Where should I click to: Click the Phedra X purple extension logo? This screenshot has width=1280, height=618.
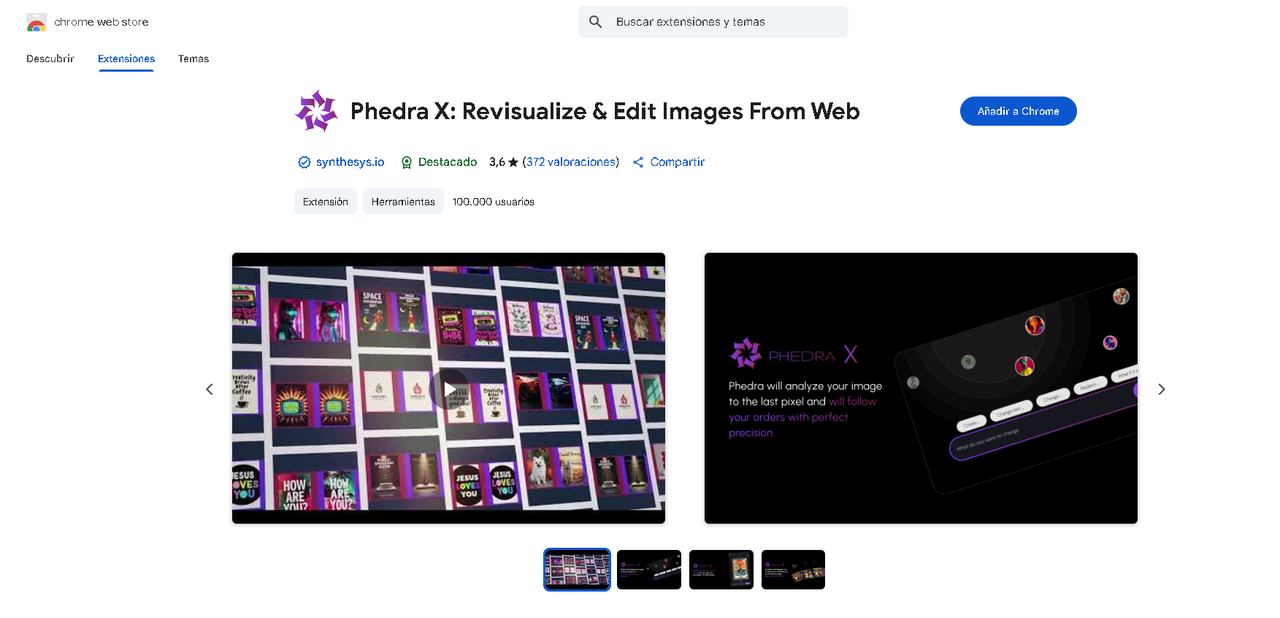click(x=316, y=111)
